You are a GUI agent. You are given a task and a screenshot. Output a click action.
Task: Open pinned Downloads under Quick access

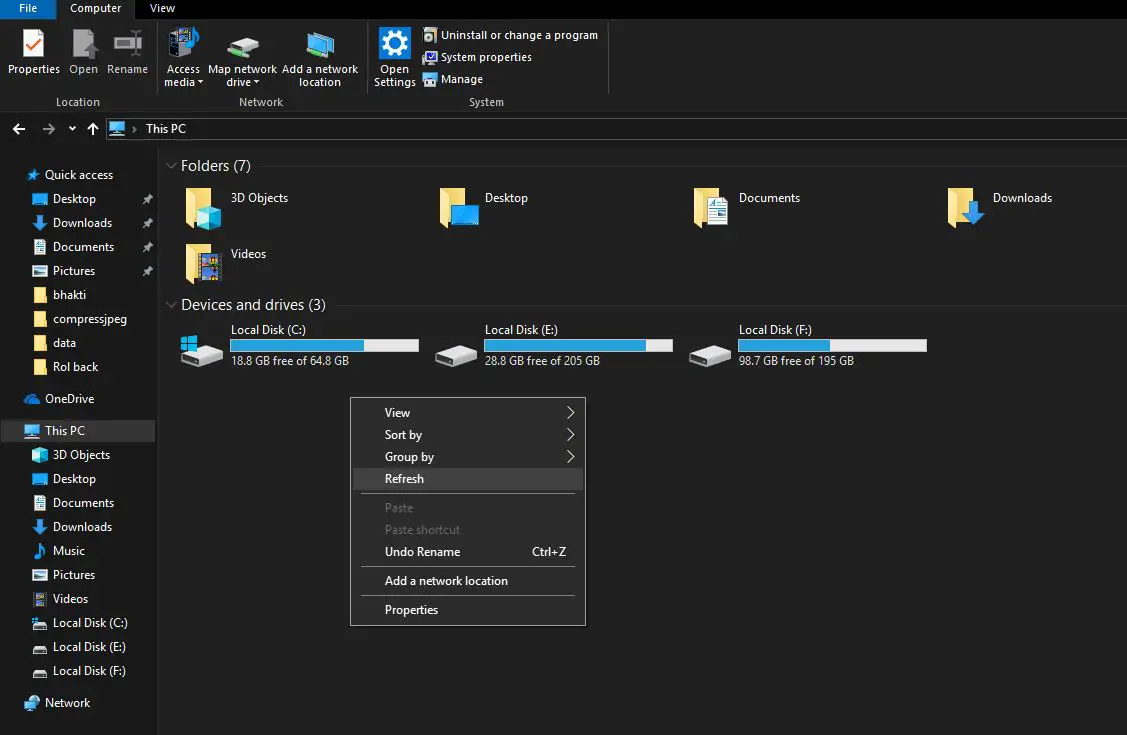point(82,223)
